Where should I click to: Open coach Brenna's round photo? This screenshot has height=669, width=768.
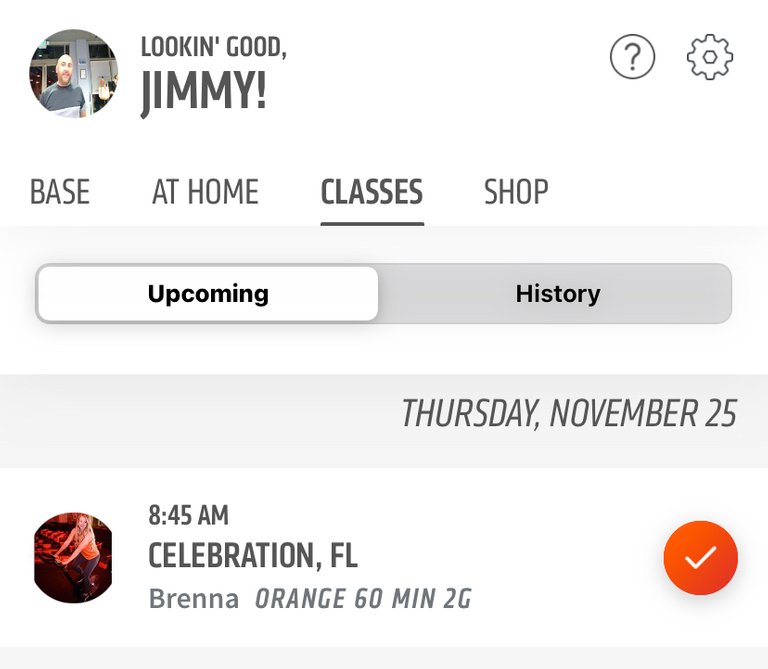(73, 557)
